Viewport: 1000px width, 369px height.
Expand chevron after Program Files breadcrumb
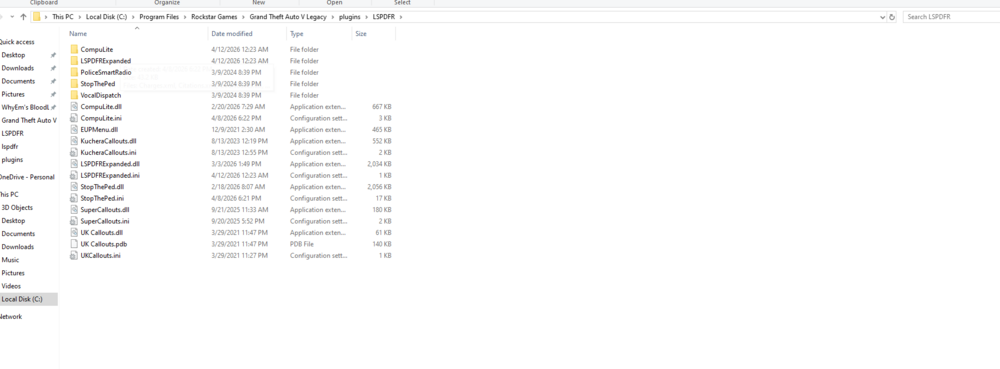(186, 17)
